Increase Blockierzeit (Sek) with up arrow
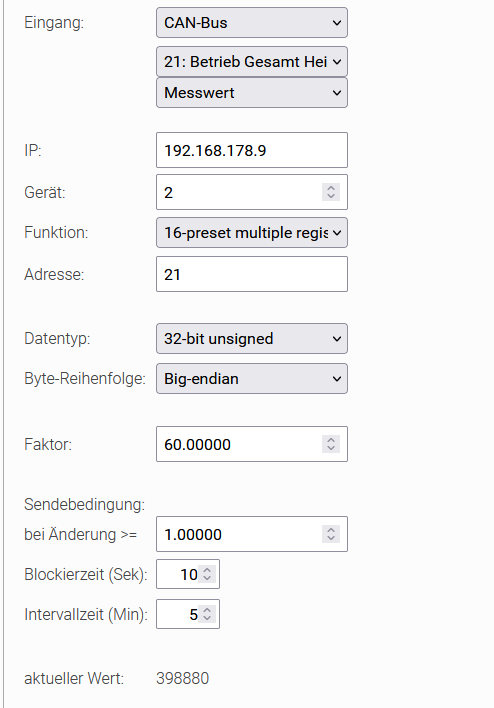Screen dimensions: 494x708 [207, 570]
